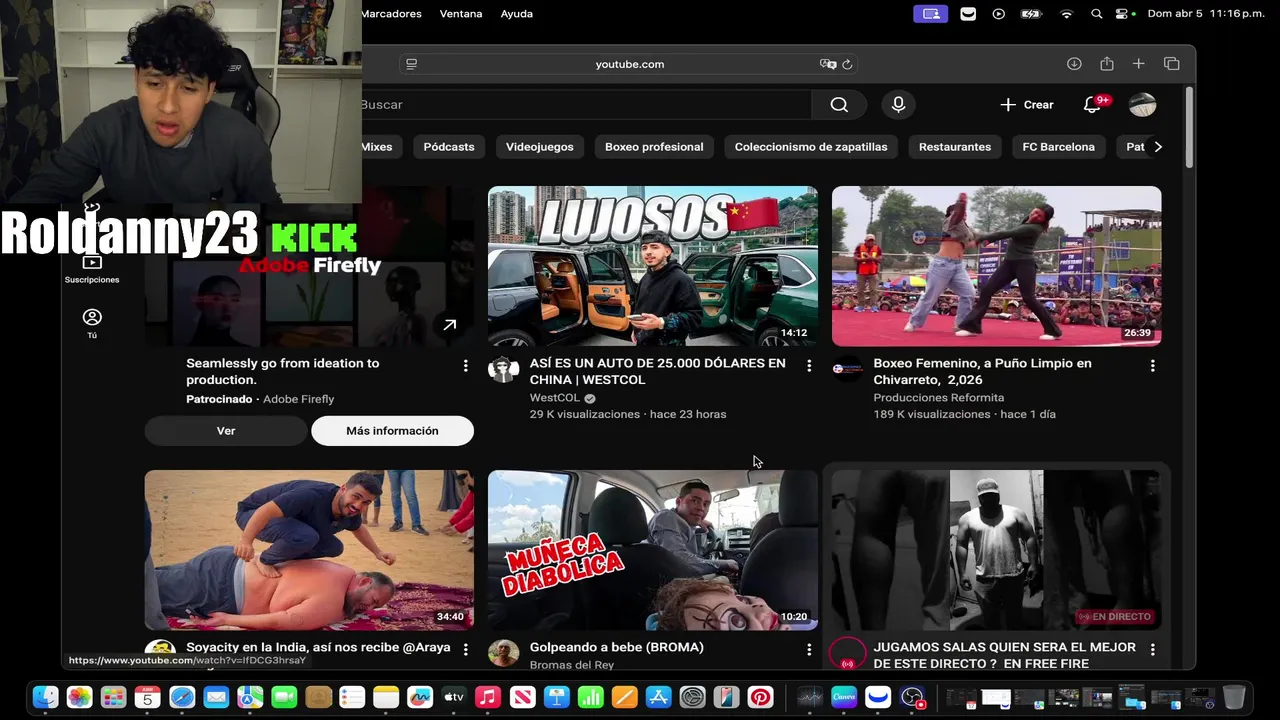Image resolution: width=1280 pixels, height=720 pixels.
Task: Open options menu for Golpeando a bebe video
Action: point(809,650)
